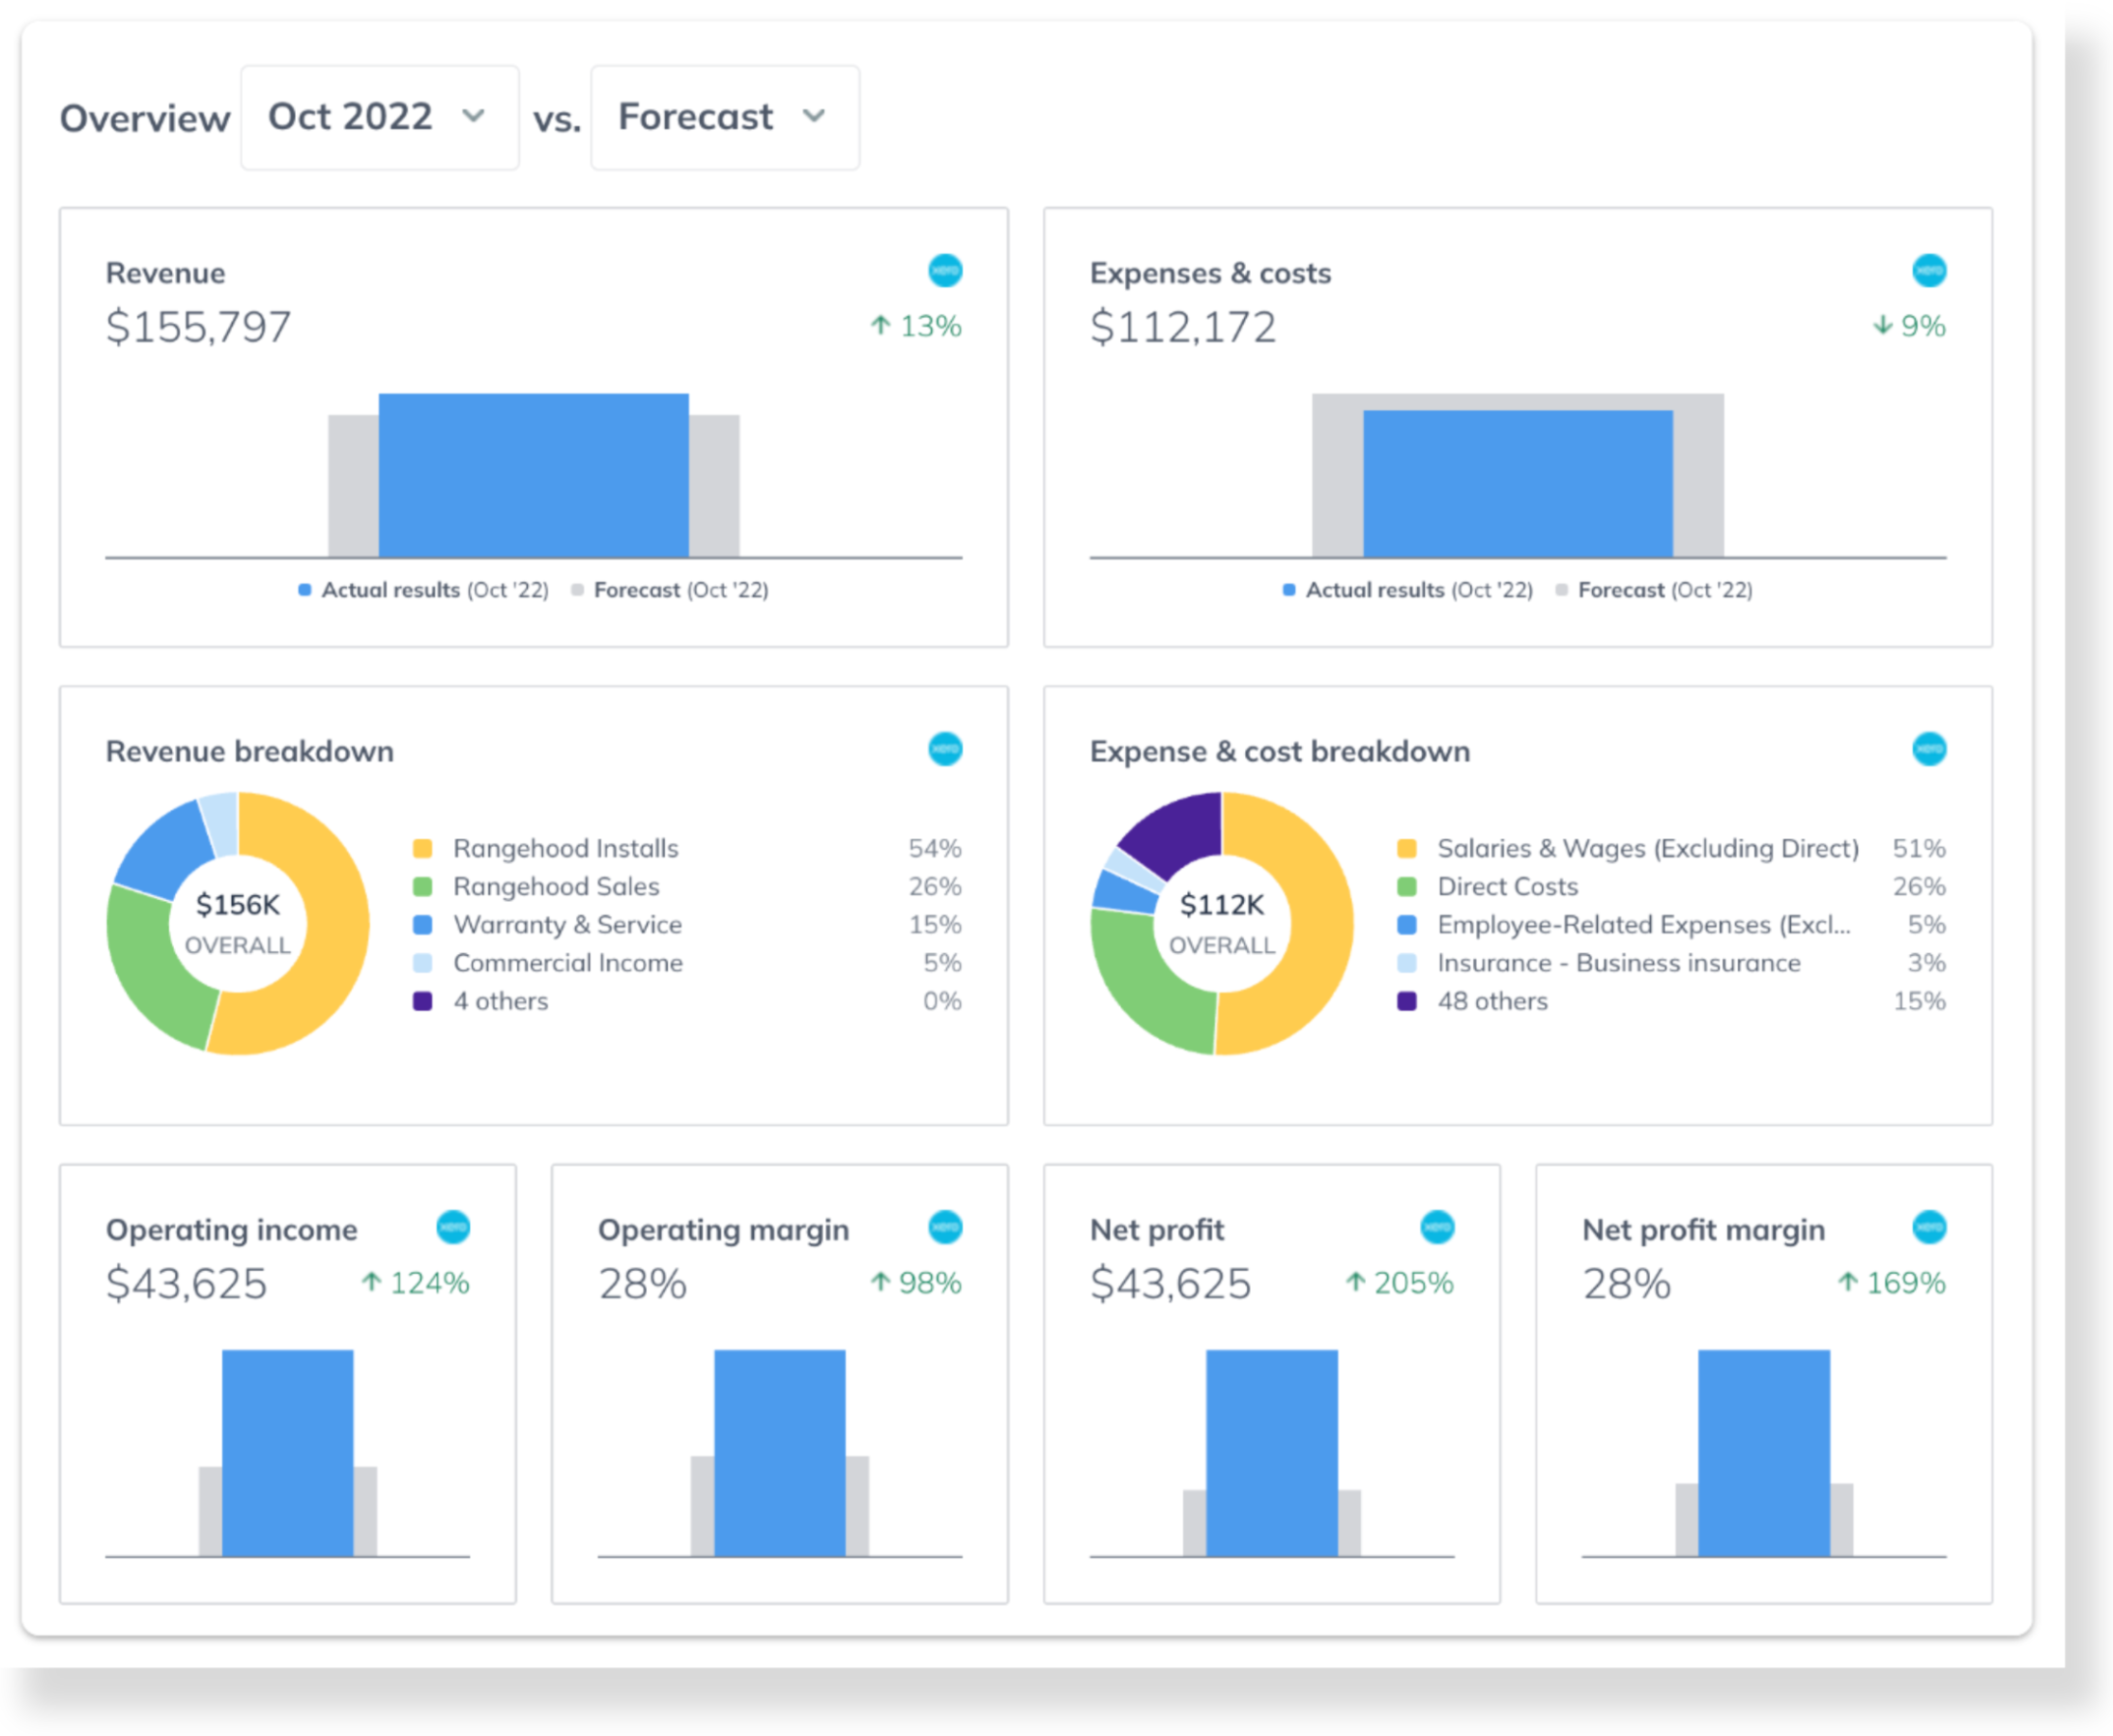
Task: Click the Xero icon on Revenue breakdown
Action: [944, 749]
